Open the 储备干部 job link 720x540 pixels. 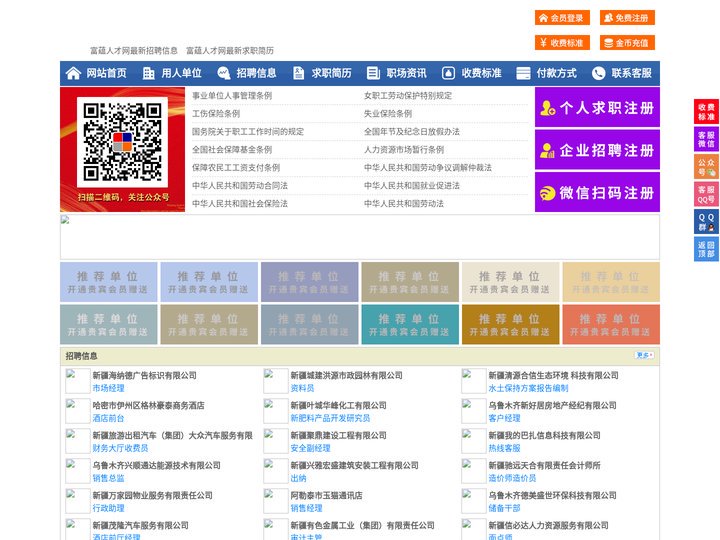504,508
